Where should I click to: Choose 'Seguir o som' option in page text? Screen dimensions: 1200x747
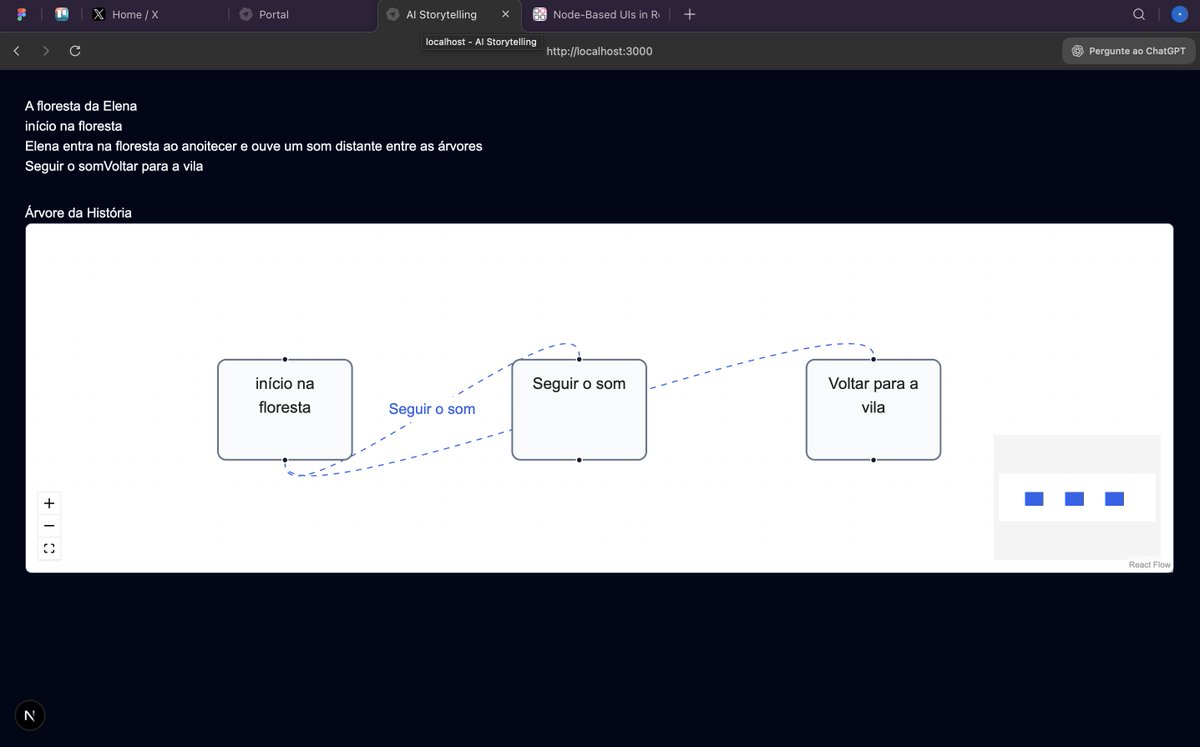[x=65, y=166]
